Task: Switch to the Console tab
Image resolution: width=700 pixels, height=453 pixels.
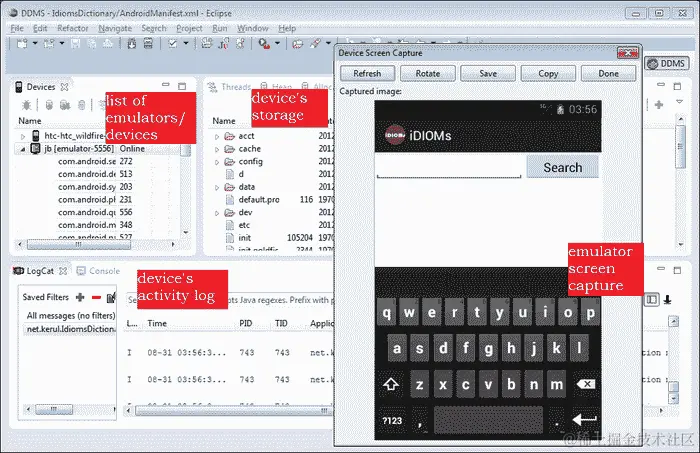Action: click(99, 271)
